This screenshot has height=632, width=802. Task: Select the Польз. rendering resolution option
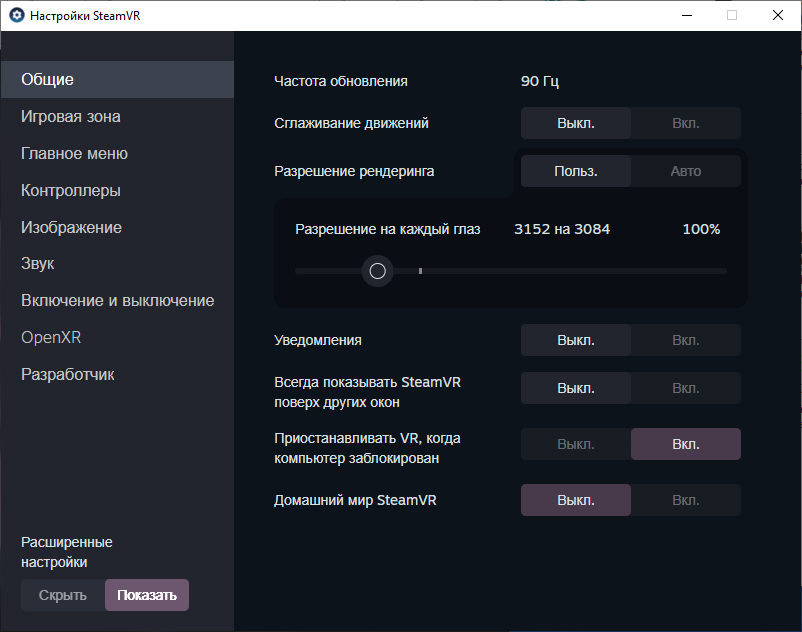click(x=576, y=171)
